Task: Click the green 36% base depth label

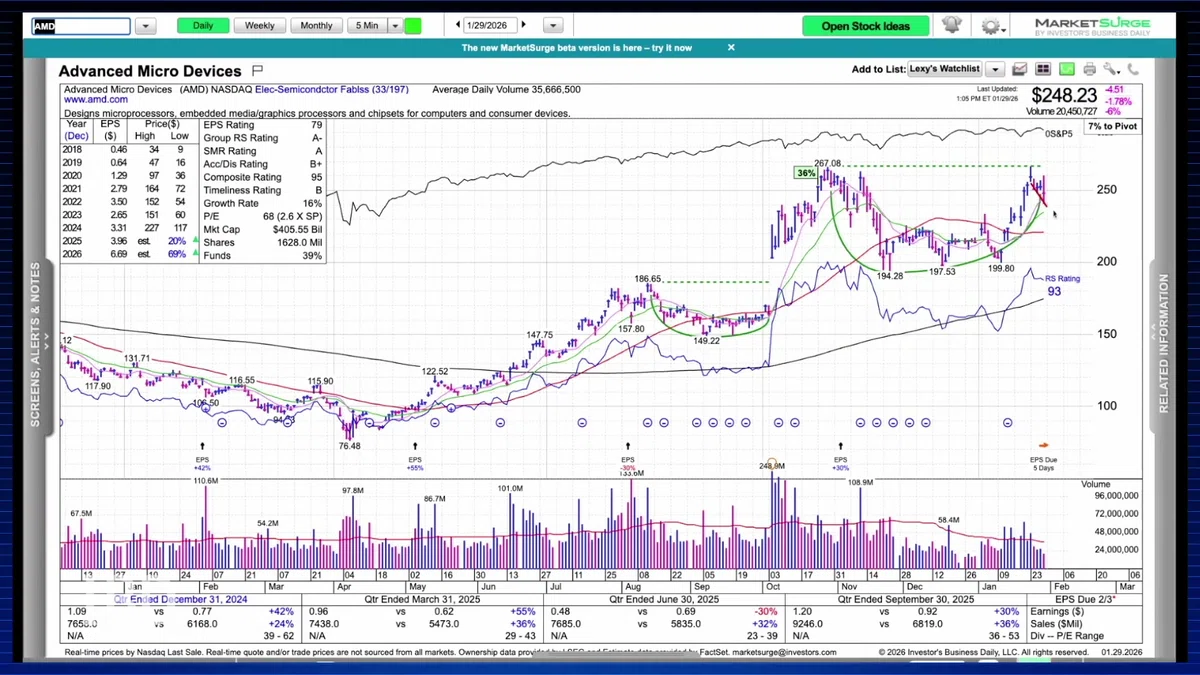Action: (805, 173)
